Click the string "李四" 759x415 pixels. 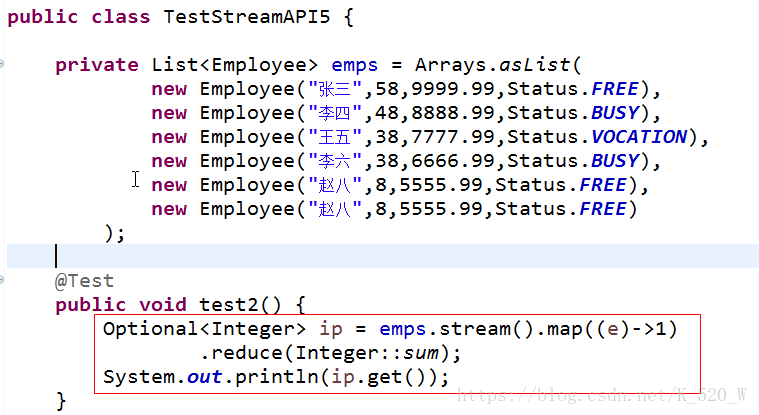[335, 113]
